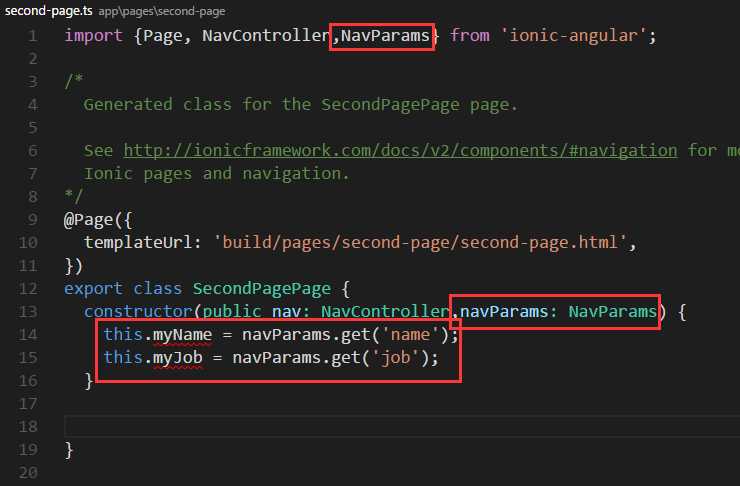Click NavParams in the import statement
The image size is (740, 486).
tap(385, 36)
